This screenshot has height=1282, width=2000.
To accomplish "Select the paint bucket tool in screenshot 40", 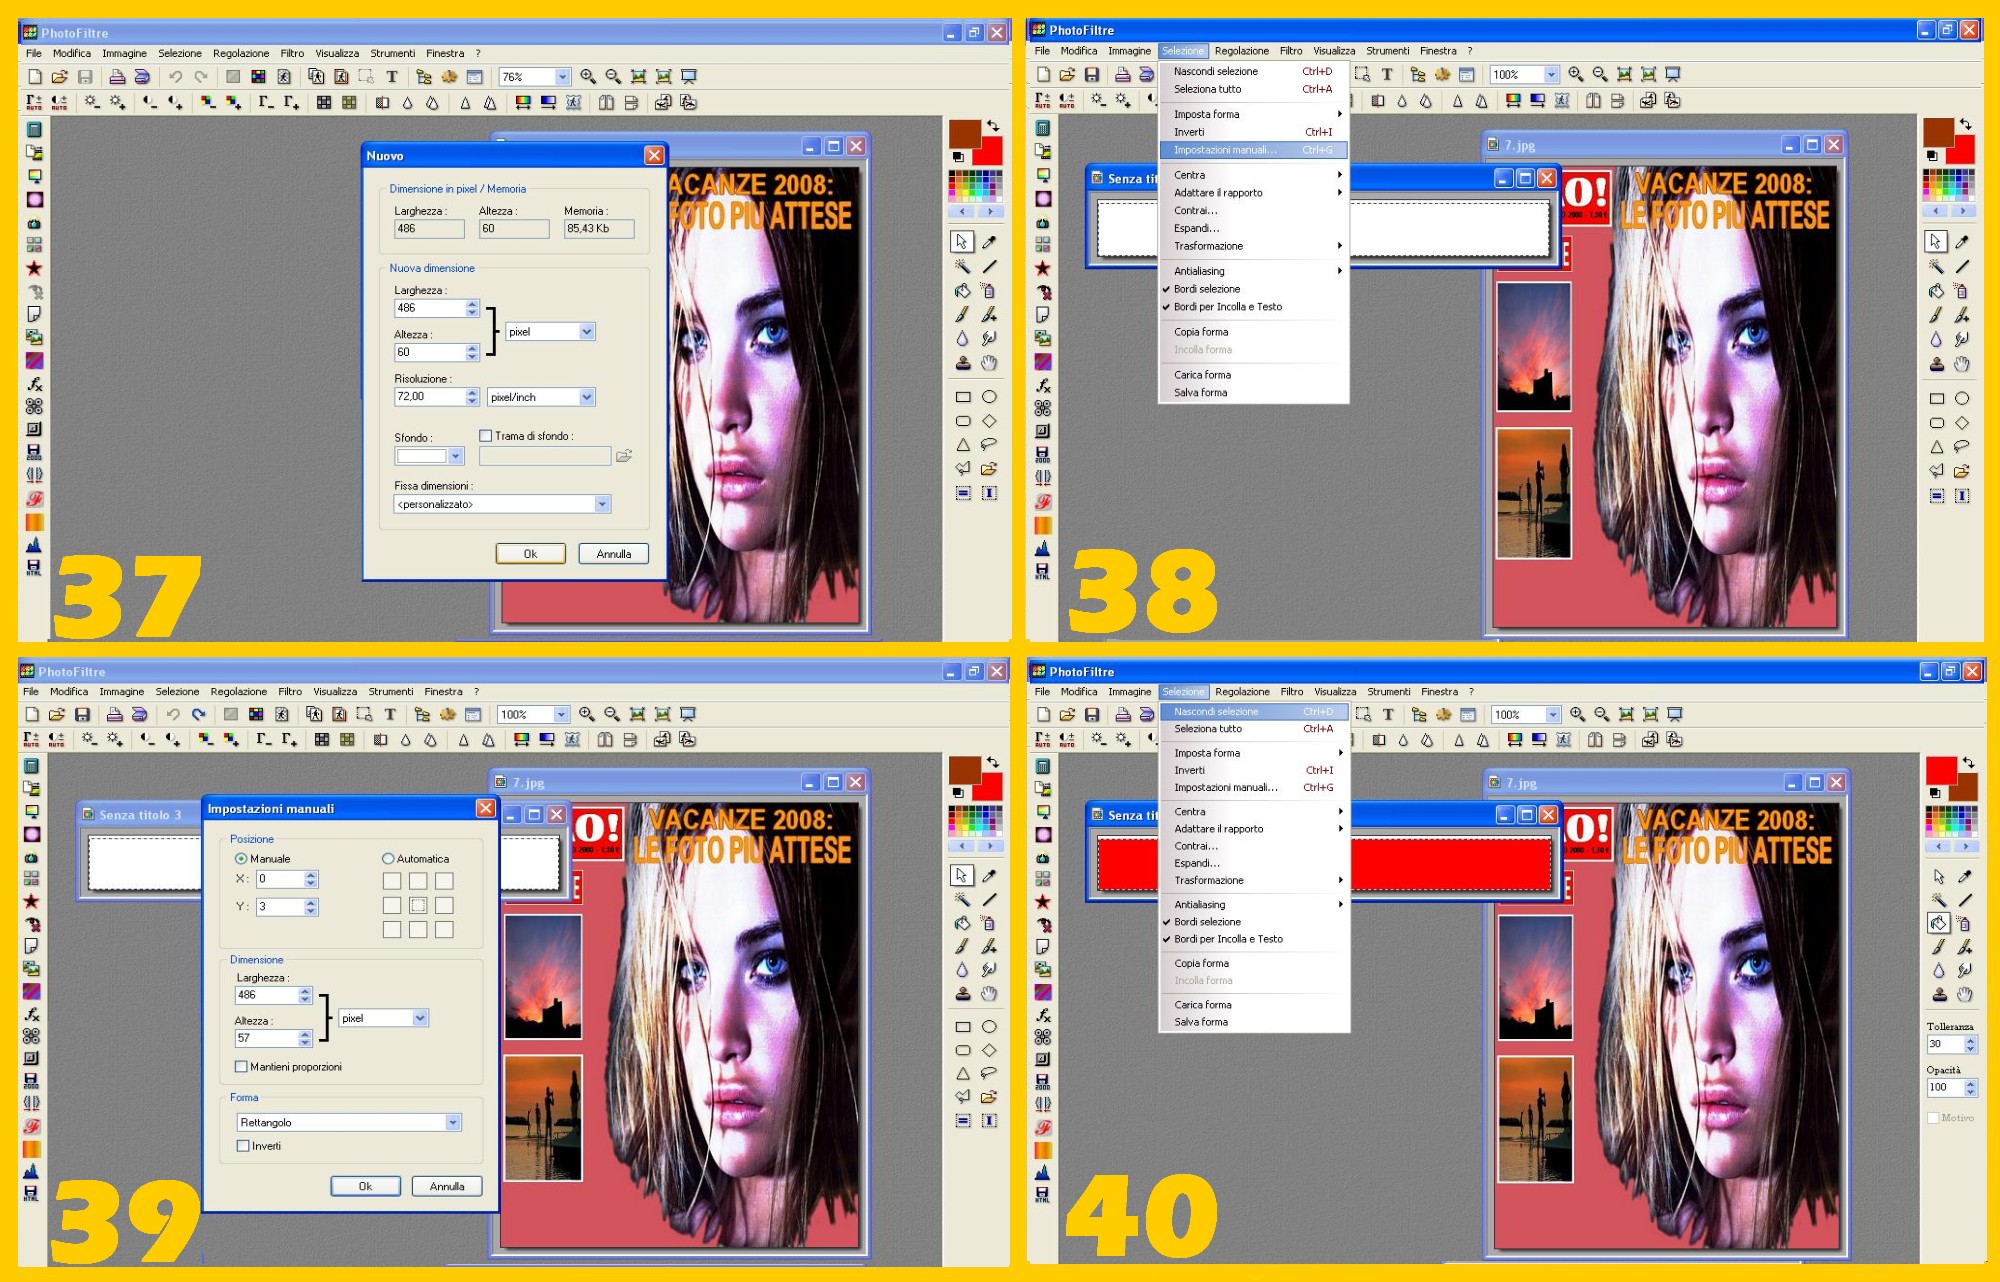I will point(1938,923).
